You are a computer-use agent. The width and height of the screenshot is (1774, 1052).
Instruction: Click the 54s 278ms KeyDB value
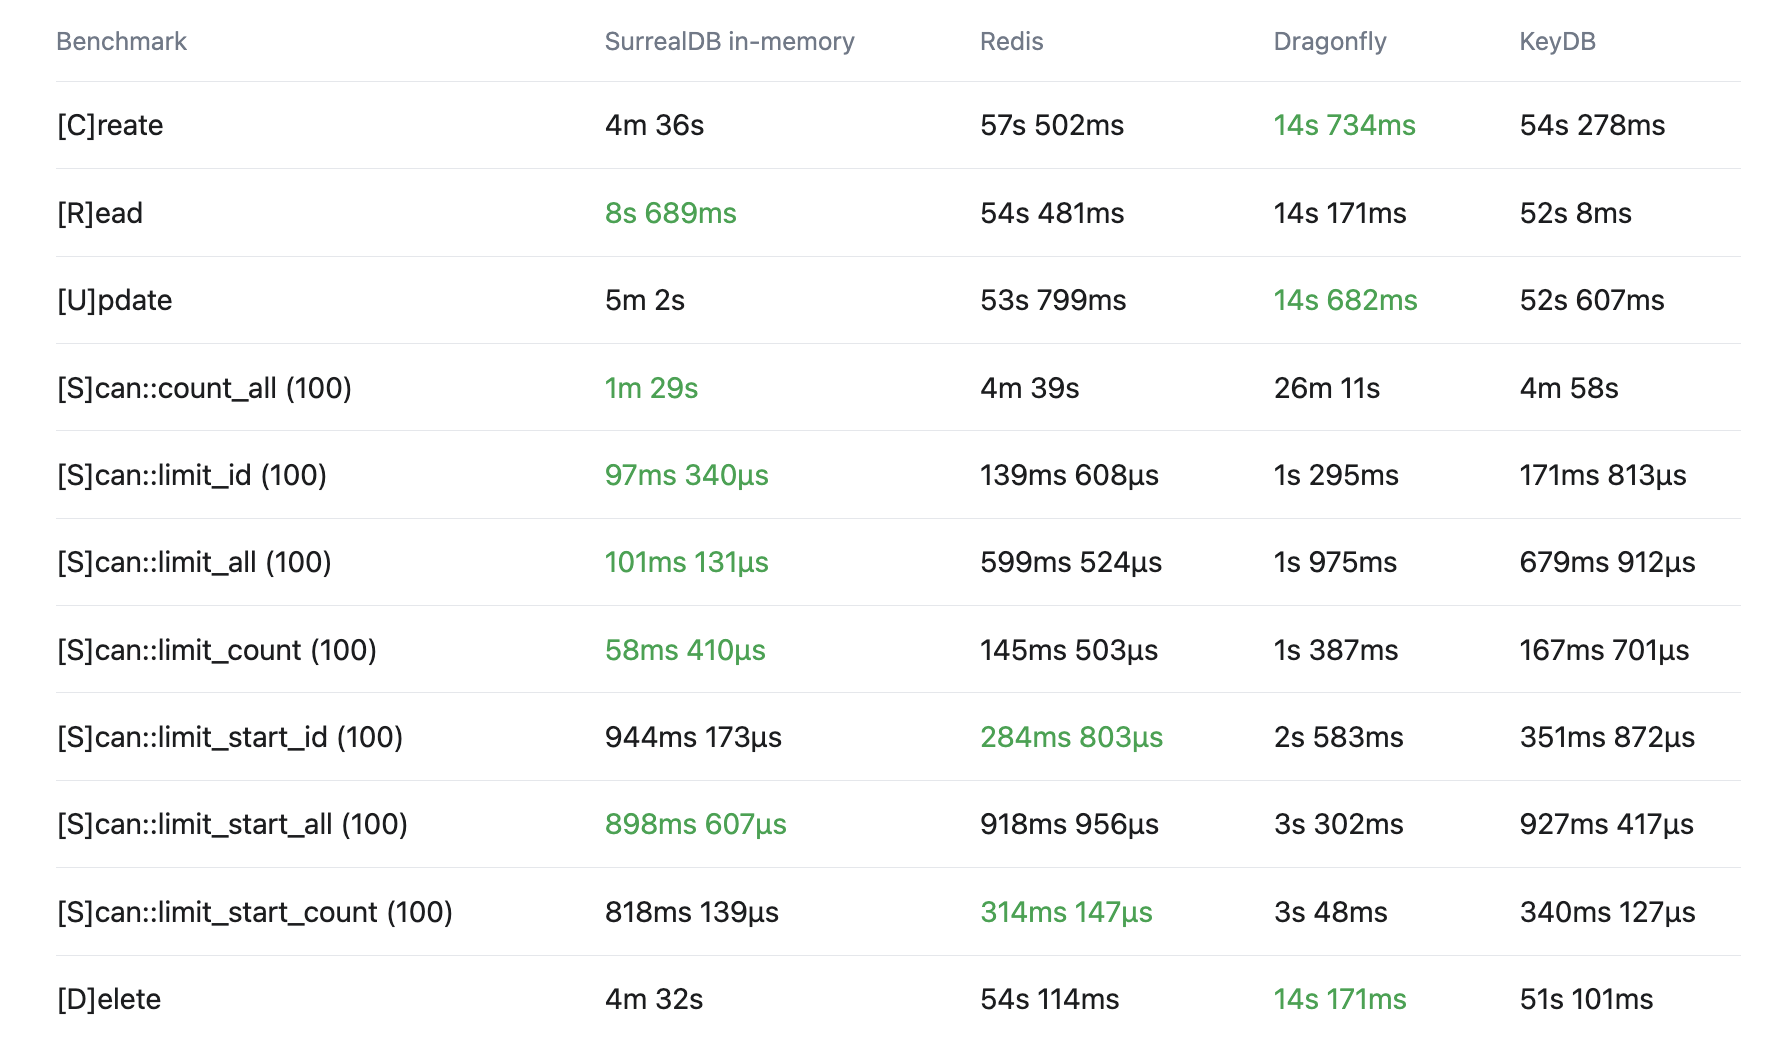click(1592, 125)
